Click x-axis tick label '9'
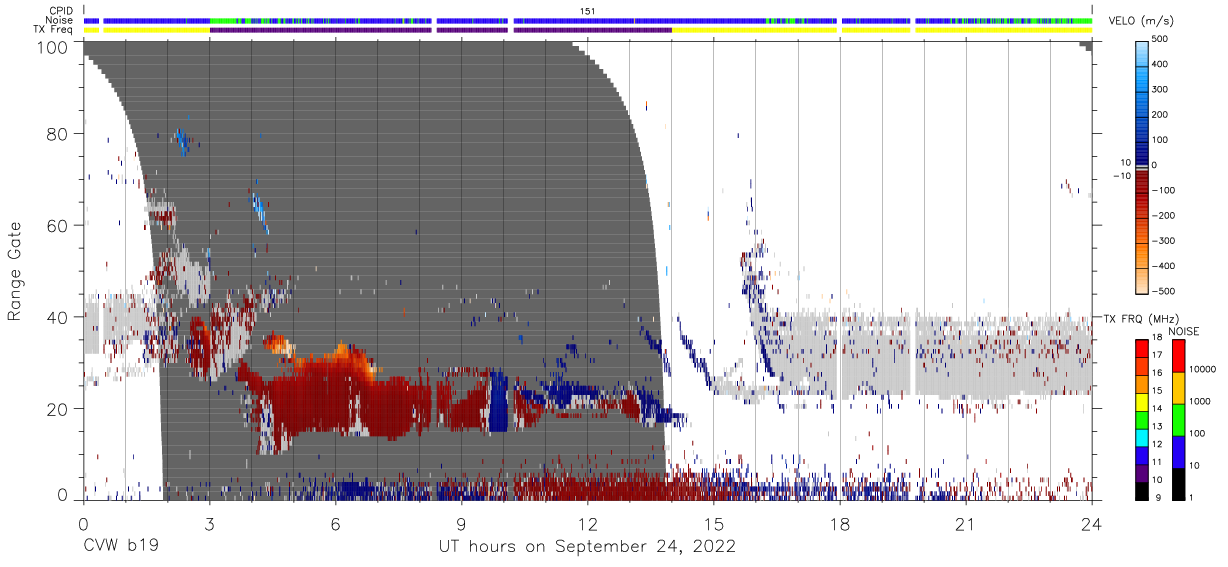Image resolution: width=1228 pixels, height=567 pixels. [461, 523]
